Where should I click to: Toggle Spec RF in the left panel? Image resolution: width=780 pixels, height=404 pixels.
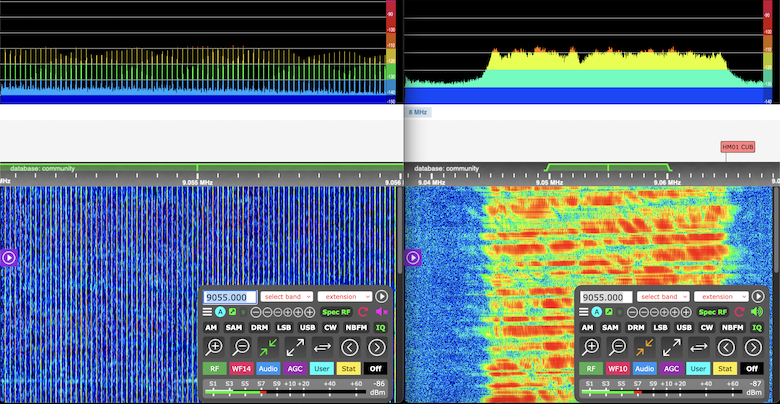(336, 312)
